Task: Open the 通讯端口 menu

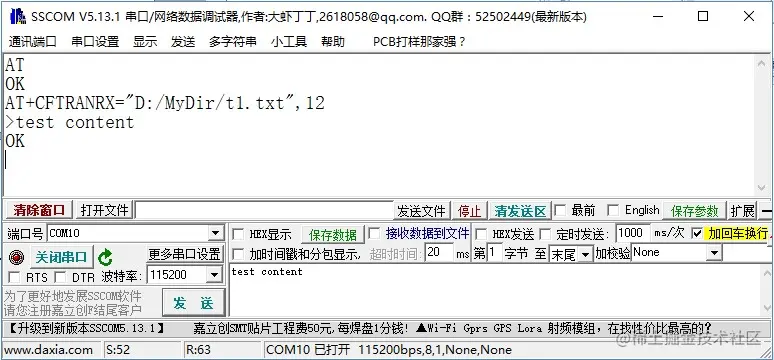Action: tap(33, 41)
